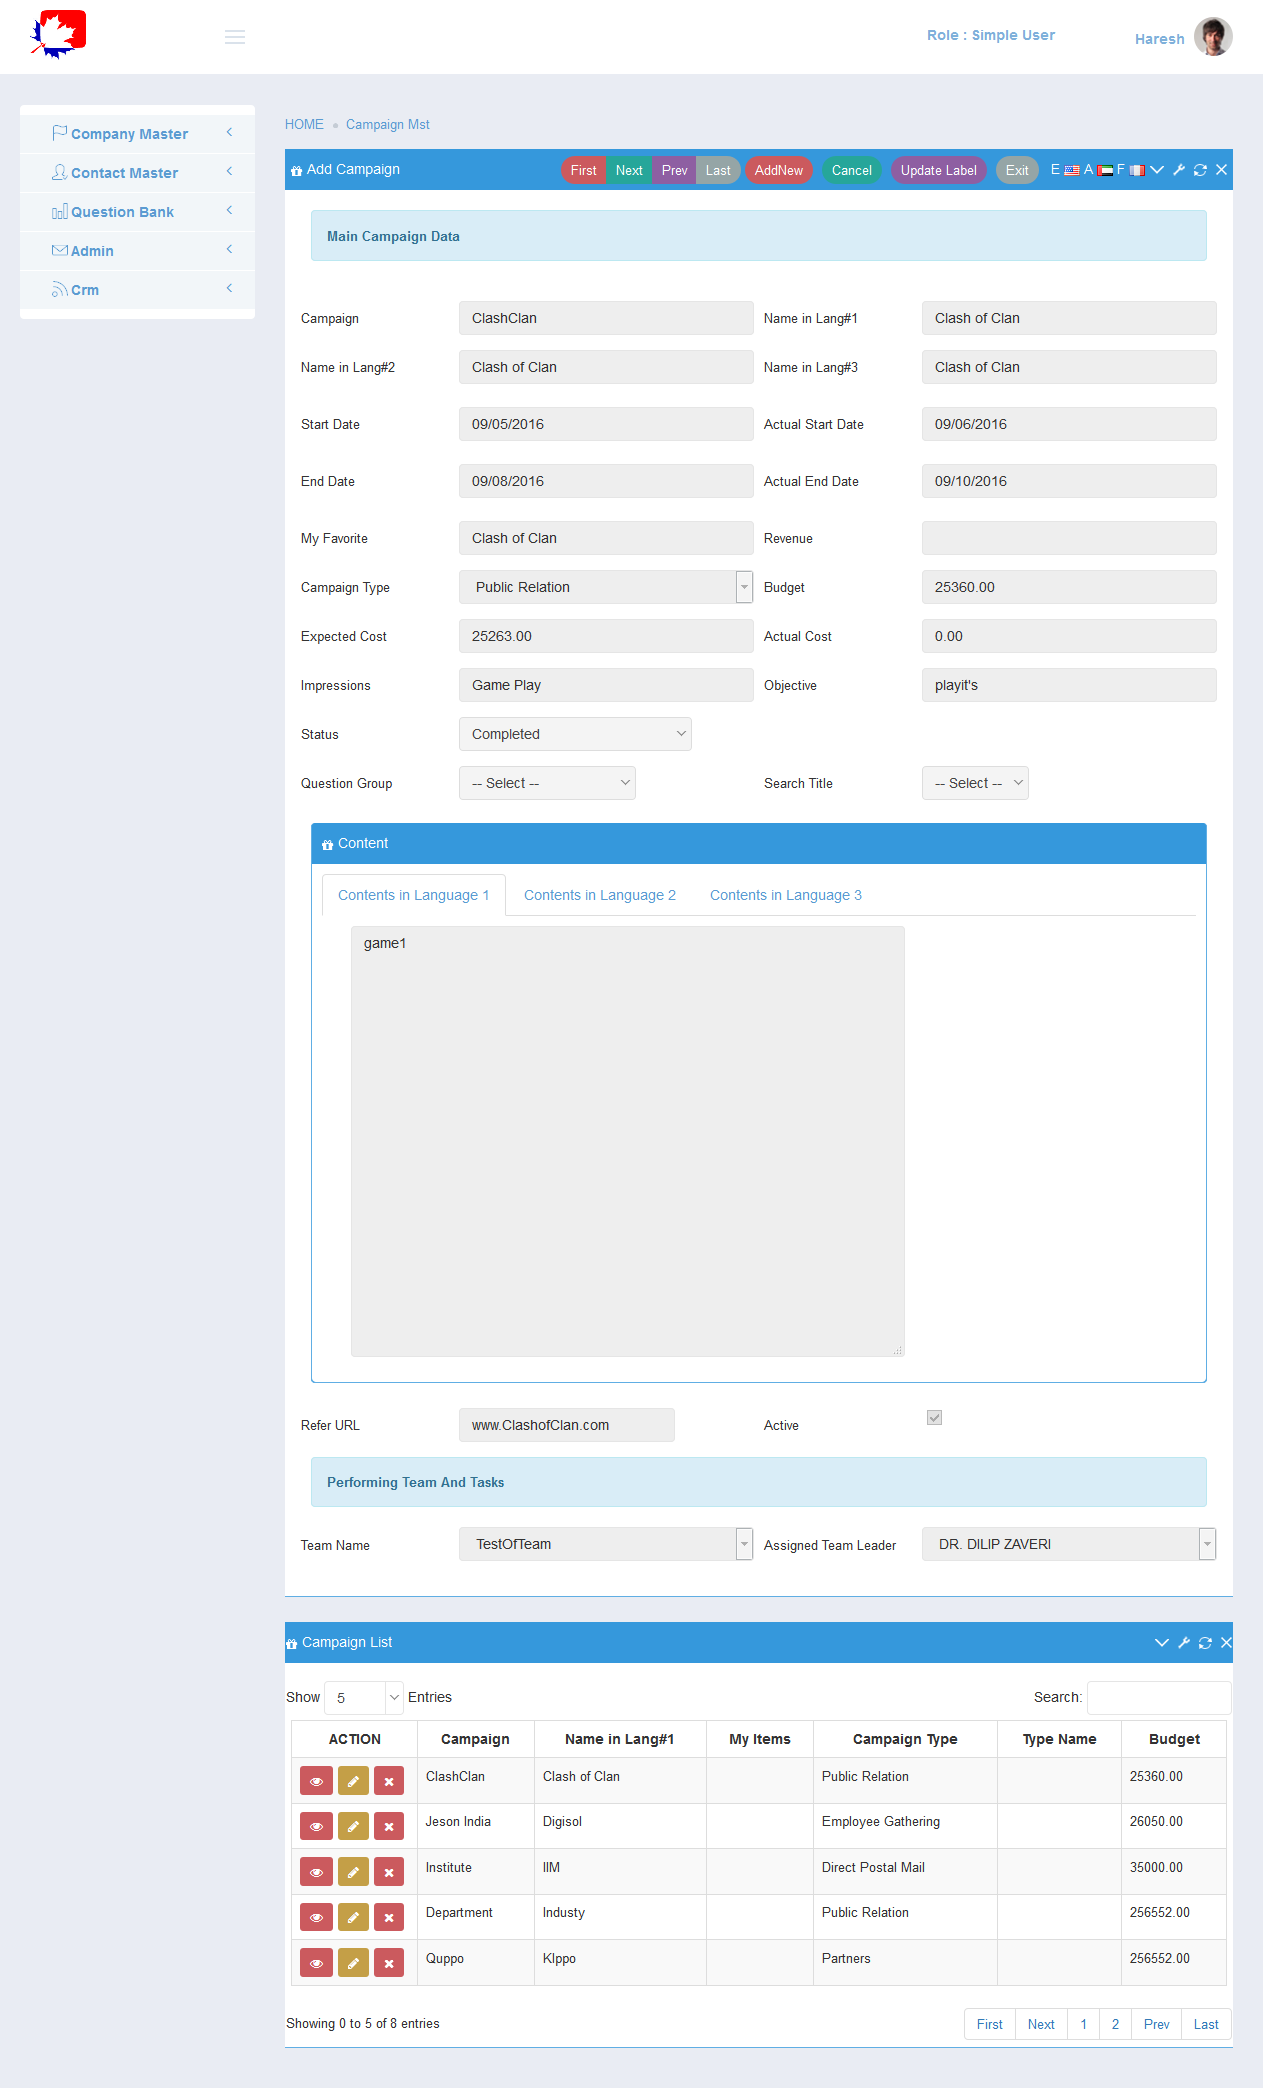Edit the Jeson India campaign row
The width and height of the screenshot is (1263, 2088).
click(x=353, y=1826)
